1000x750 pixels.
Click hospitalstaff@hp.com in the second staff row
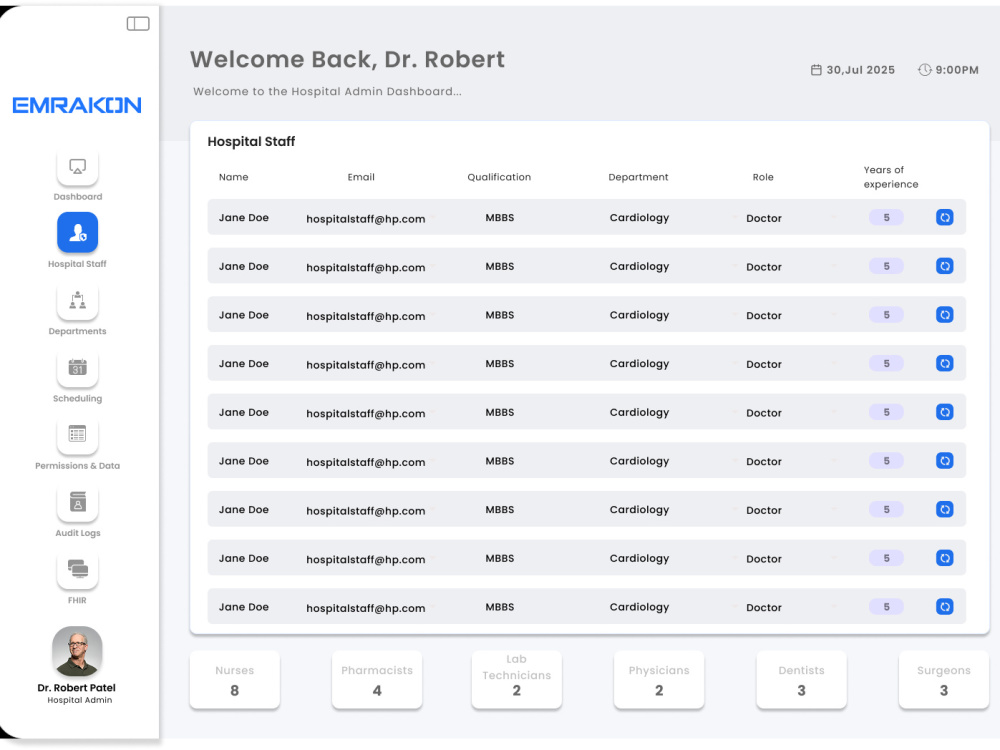(365, 267)
